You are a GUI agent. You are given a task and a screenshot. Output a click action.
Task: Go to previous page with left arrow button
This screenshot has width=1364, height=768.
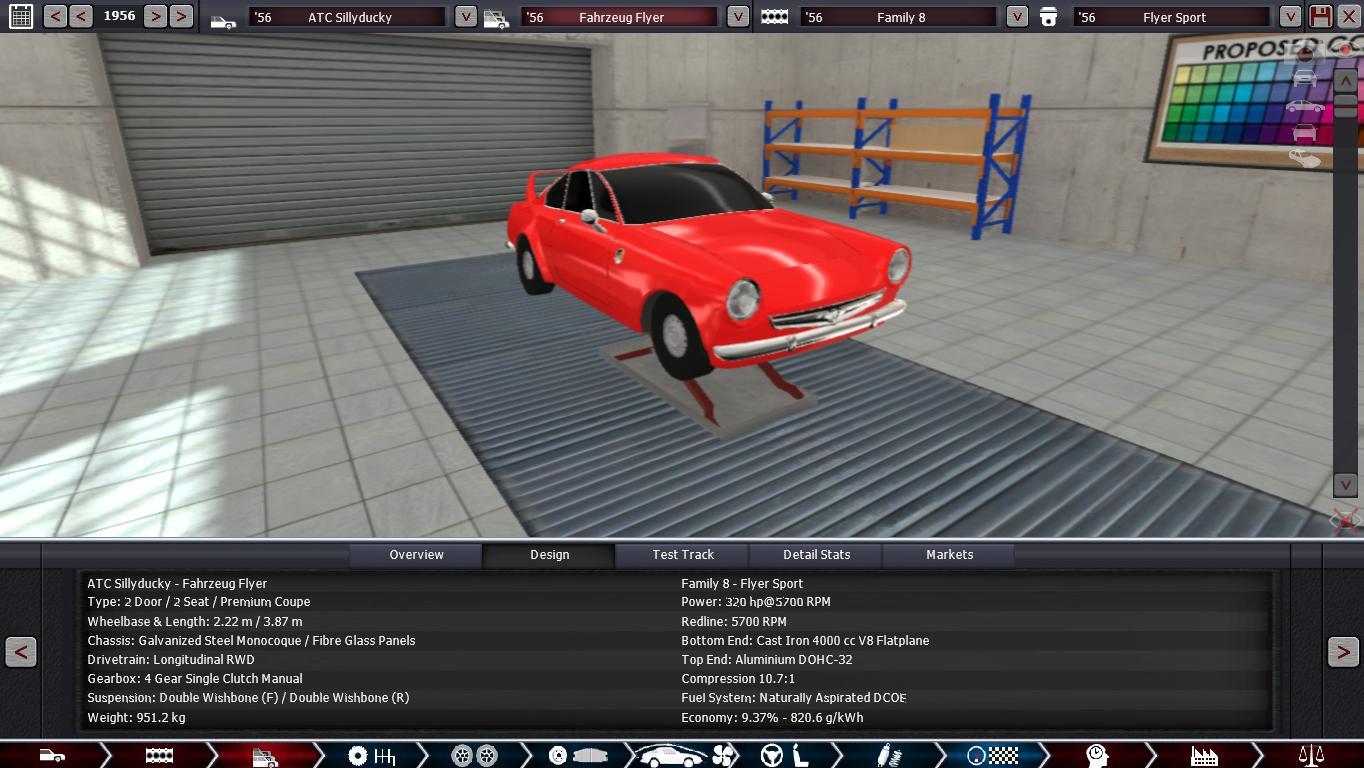click(21, 652)
